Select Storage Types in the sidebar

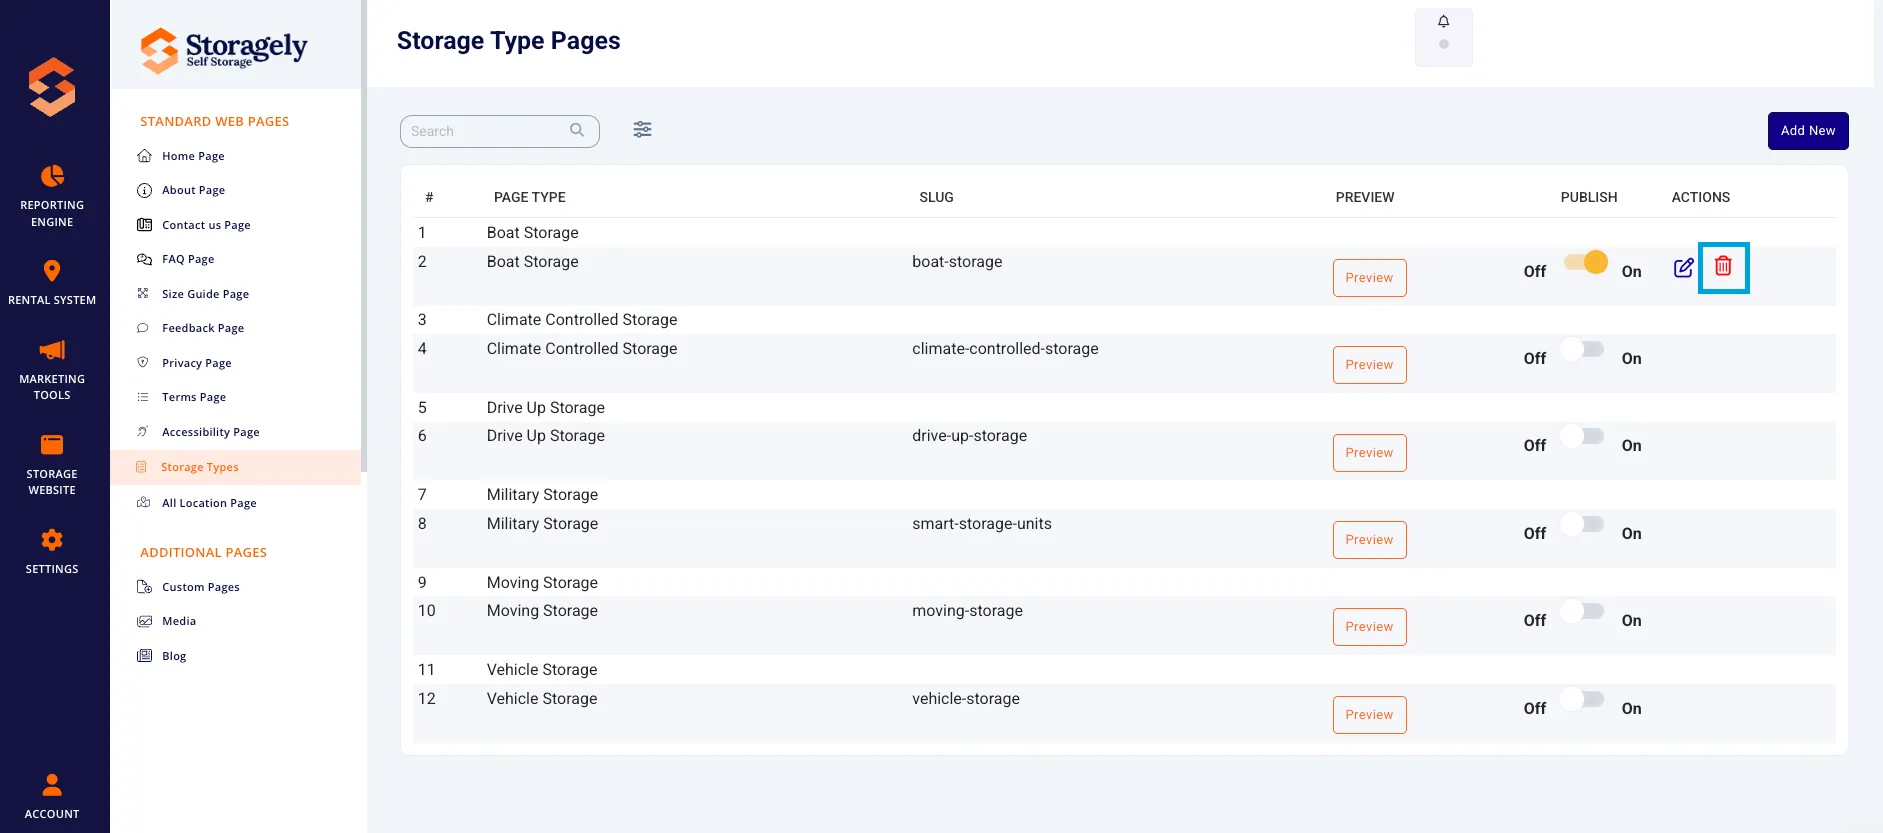[x=236, y=467]
